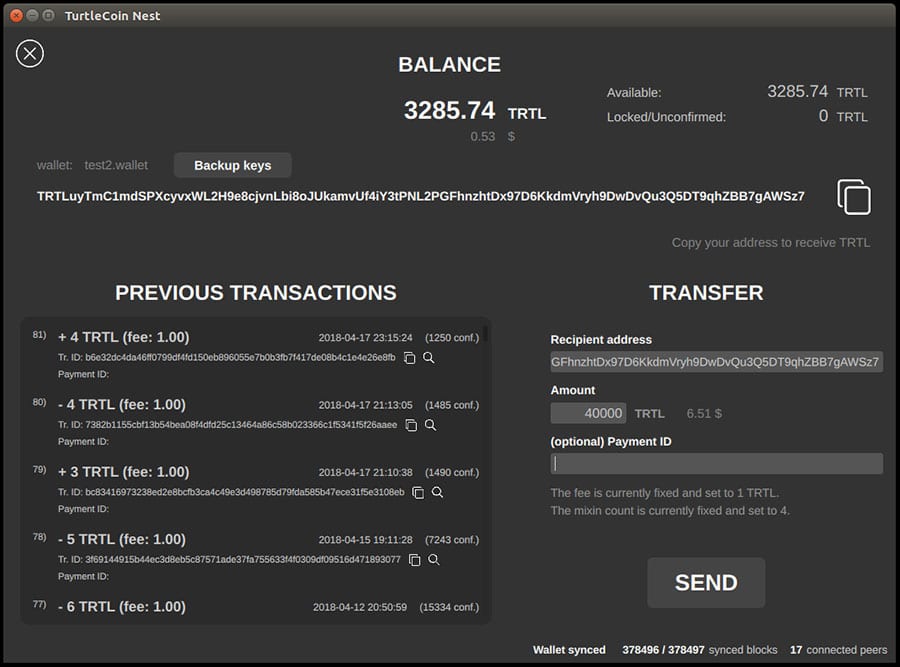Click the circled X close-wallet icon

click(x=30, y=53)
